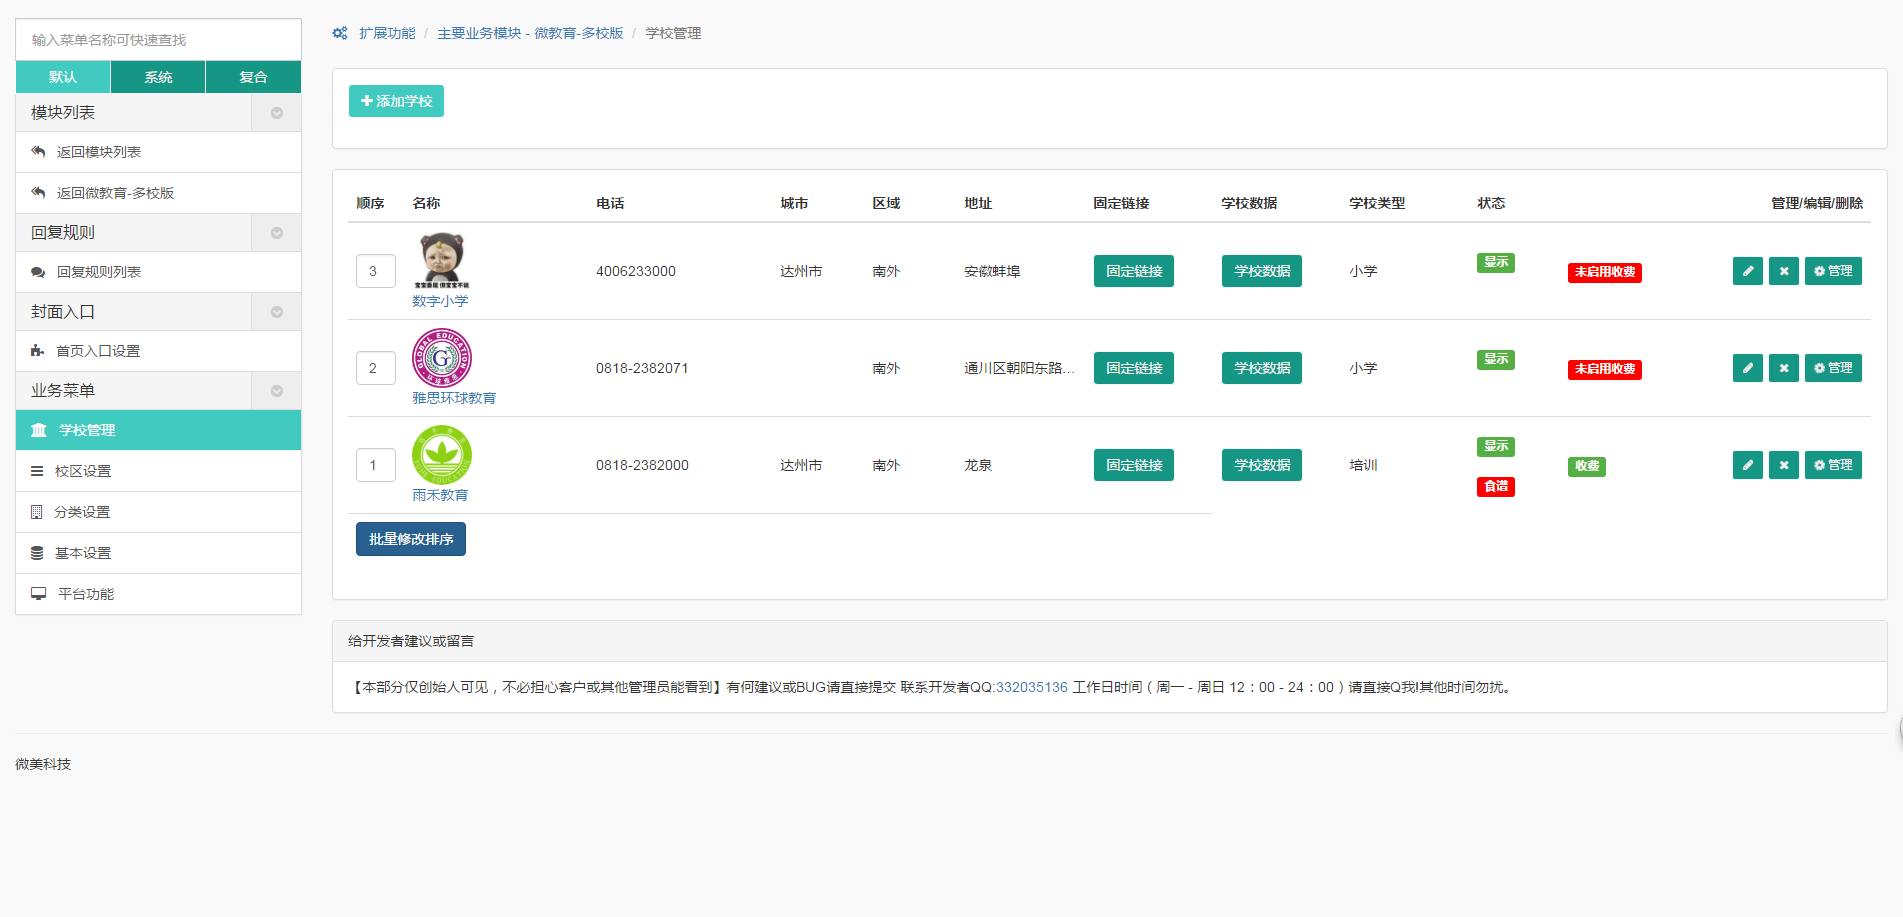Toggle the 收费 status badge for 雨禾教育
The width and height of the screenshot is (1903, 917).
click(x=1586, y=466)
